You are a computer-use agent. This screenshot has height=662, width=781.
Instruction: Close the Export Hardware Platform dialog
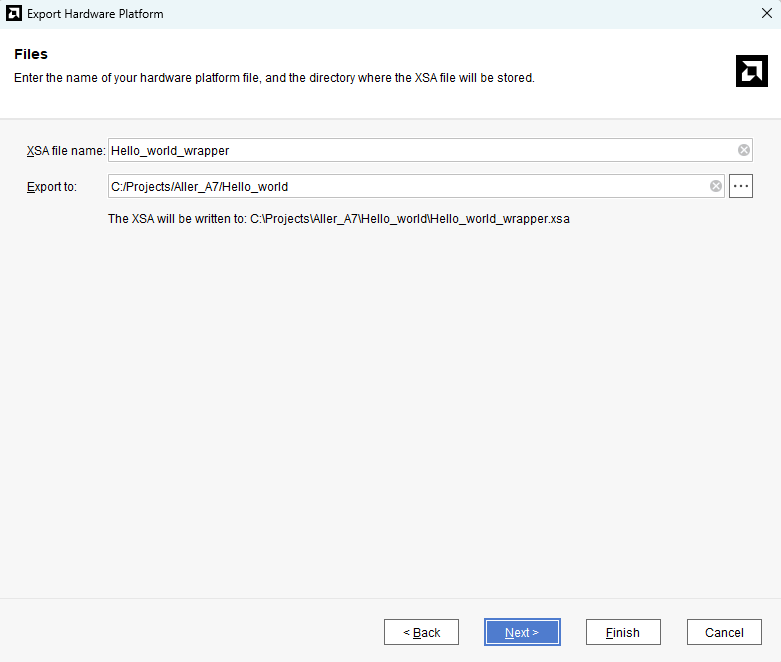click(766, 14)
